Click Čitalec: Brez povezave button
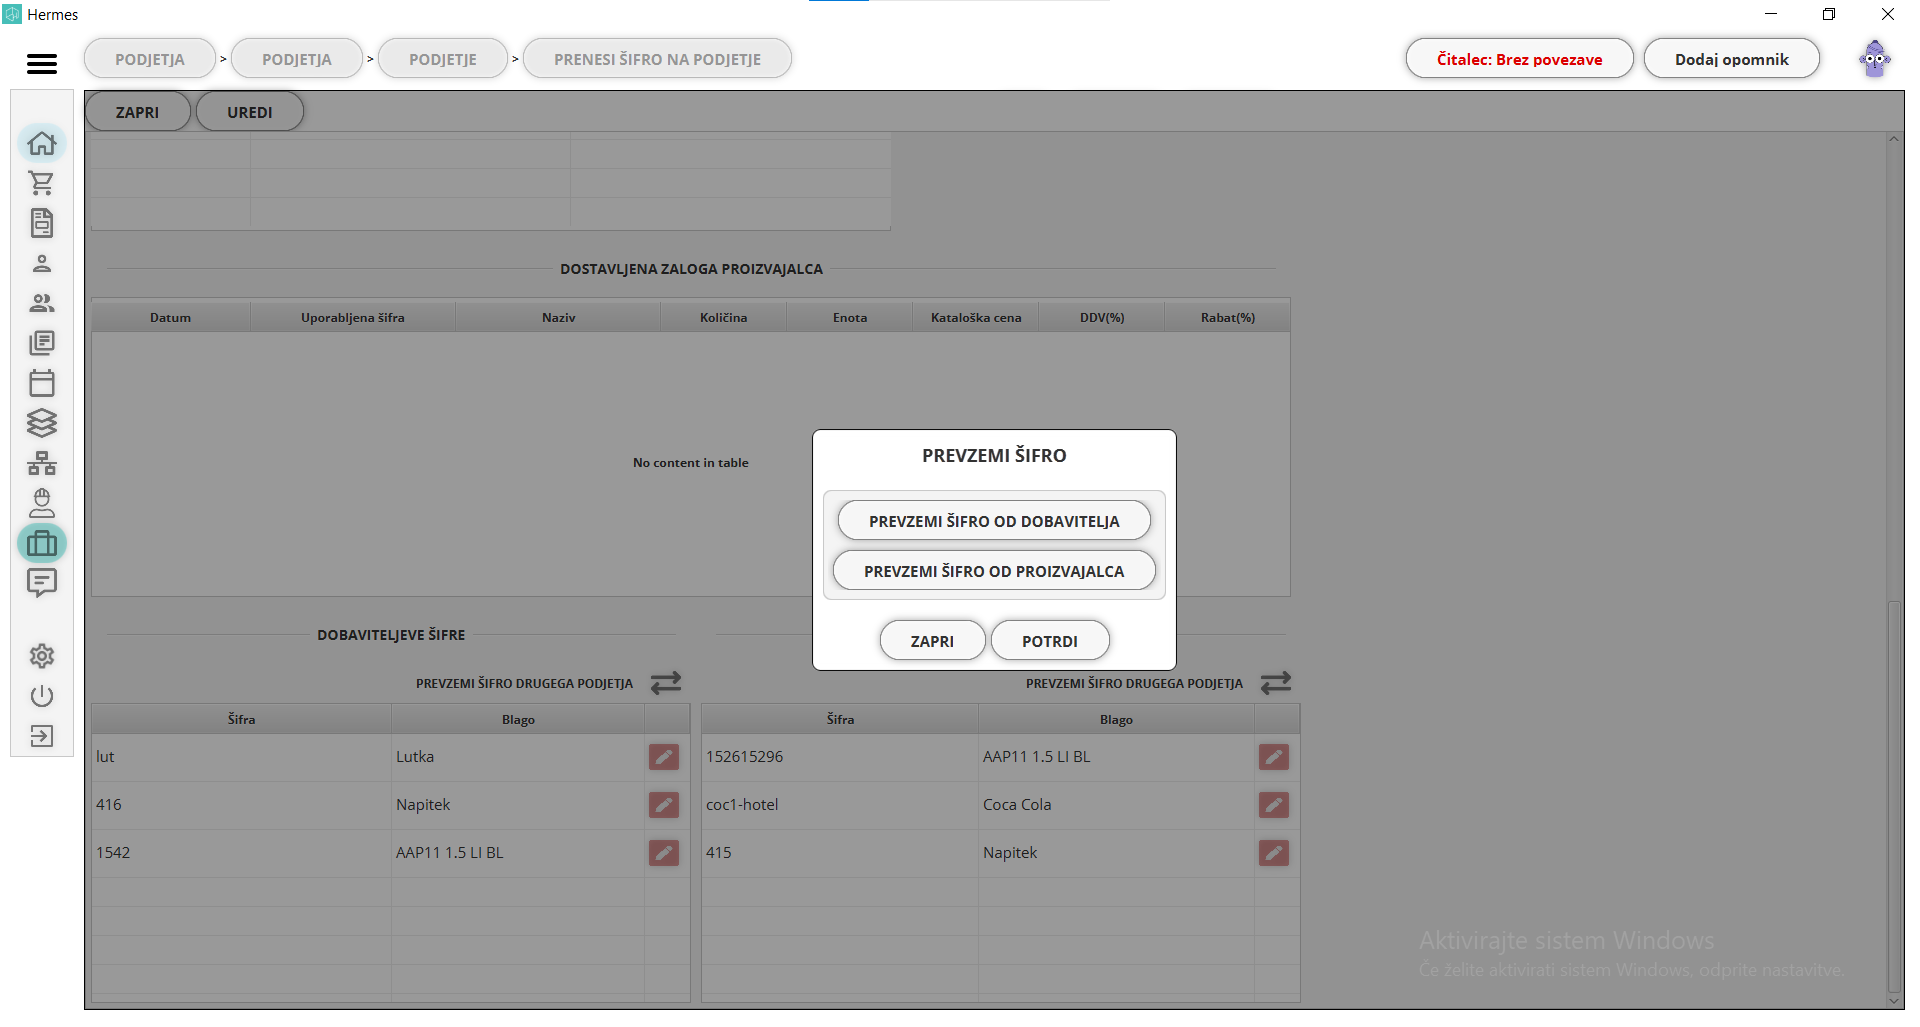Image resolution: width=1920 pixels, height=1027 pixels. coord(1520,59)
